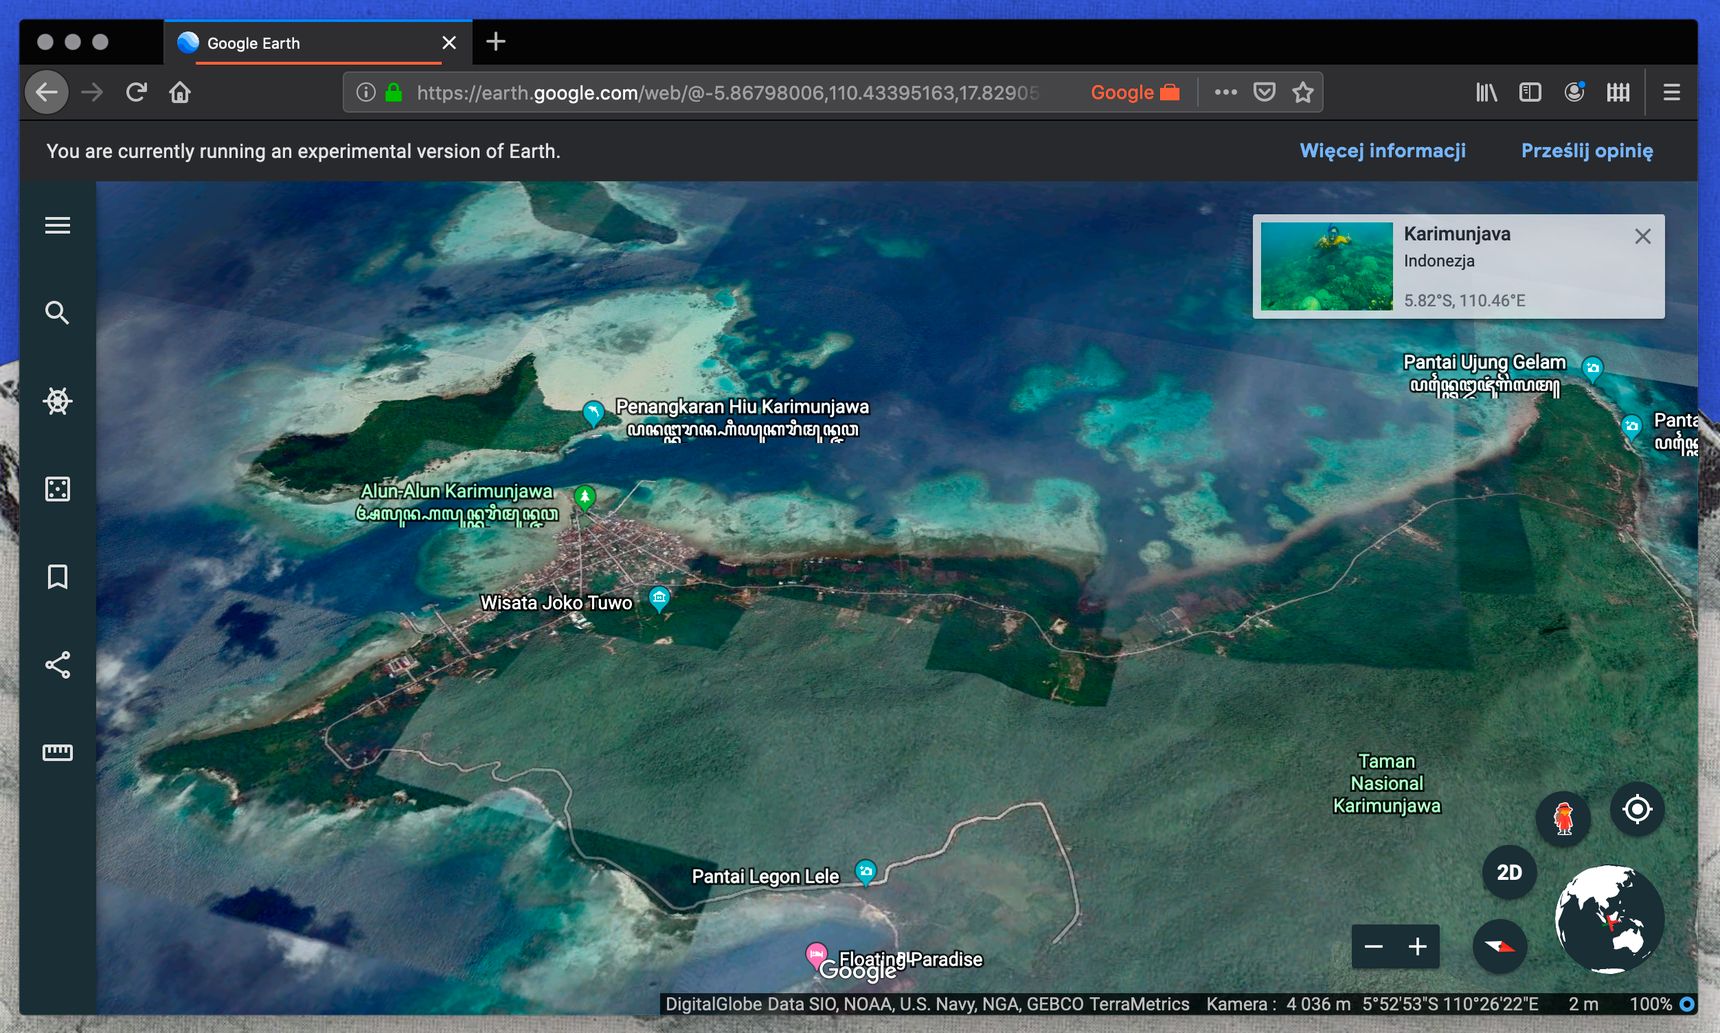Click the Penangkaran Hiu Karimunjawa marker
The width and height of the screenshot is (1720, 1033).
click(593, 413)
